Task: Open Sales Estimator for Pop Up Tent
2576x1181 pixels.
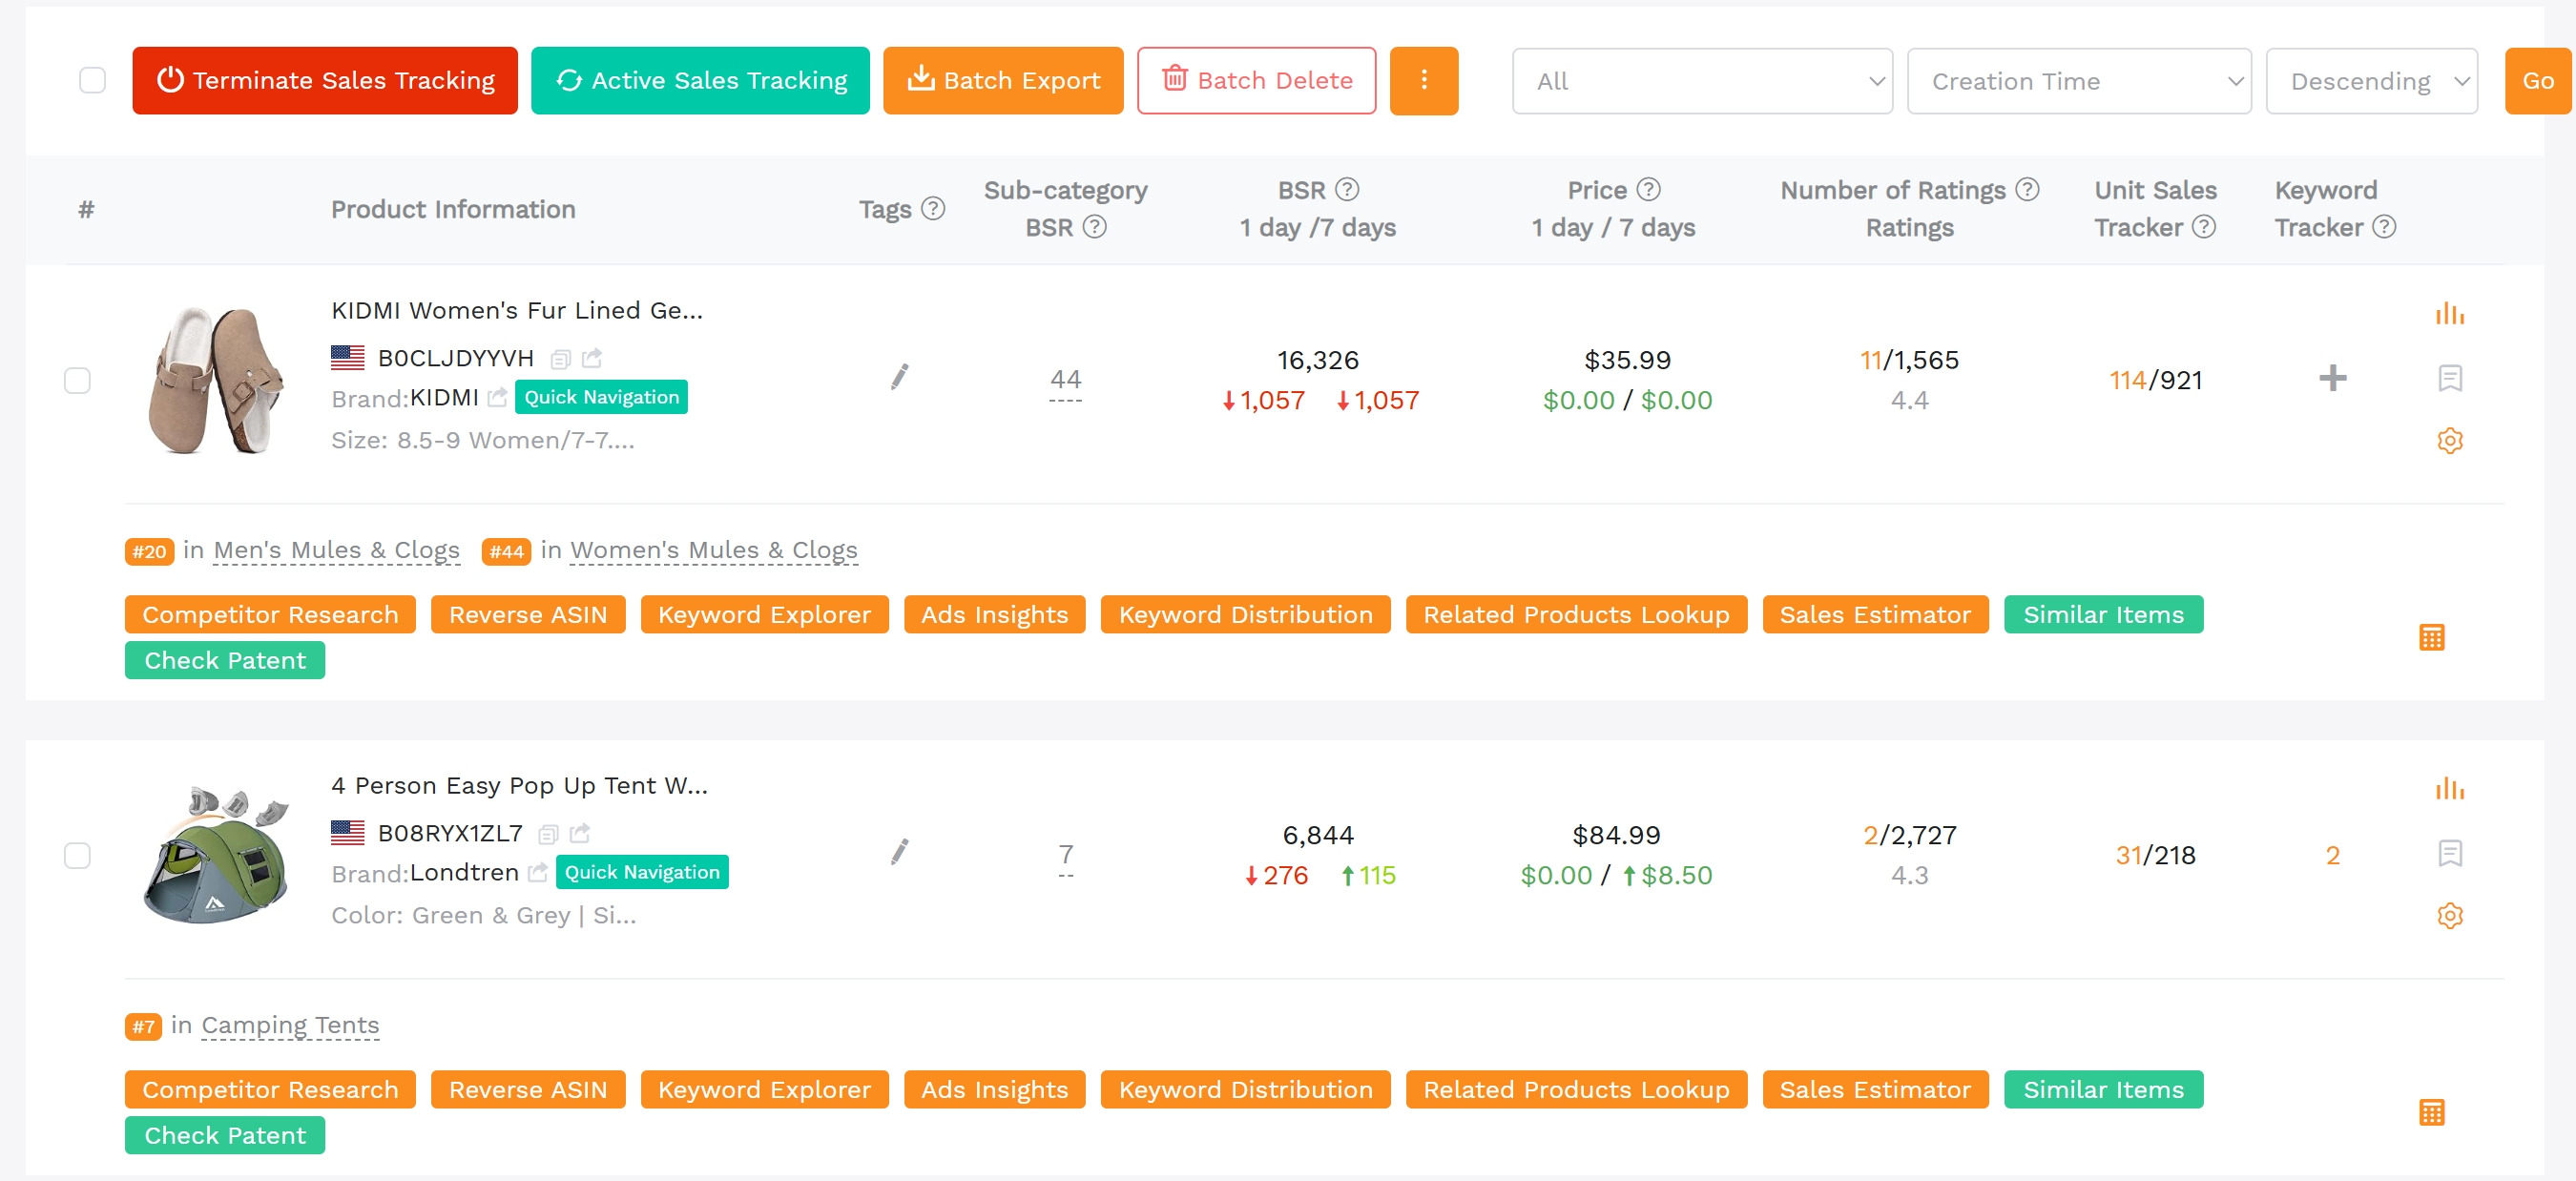Action: 1875,1089
